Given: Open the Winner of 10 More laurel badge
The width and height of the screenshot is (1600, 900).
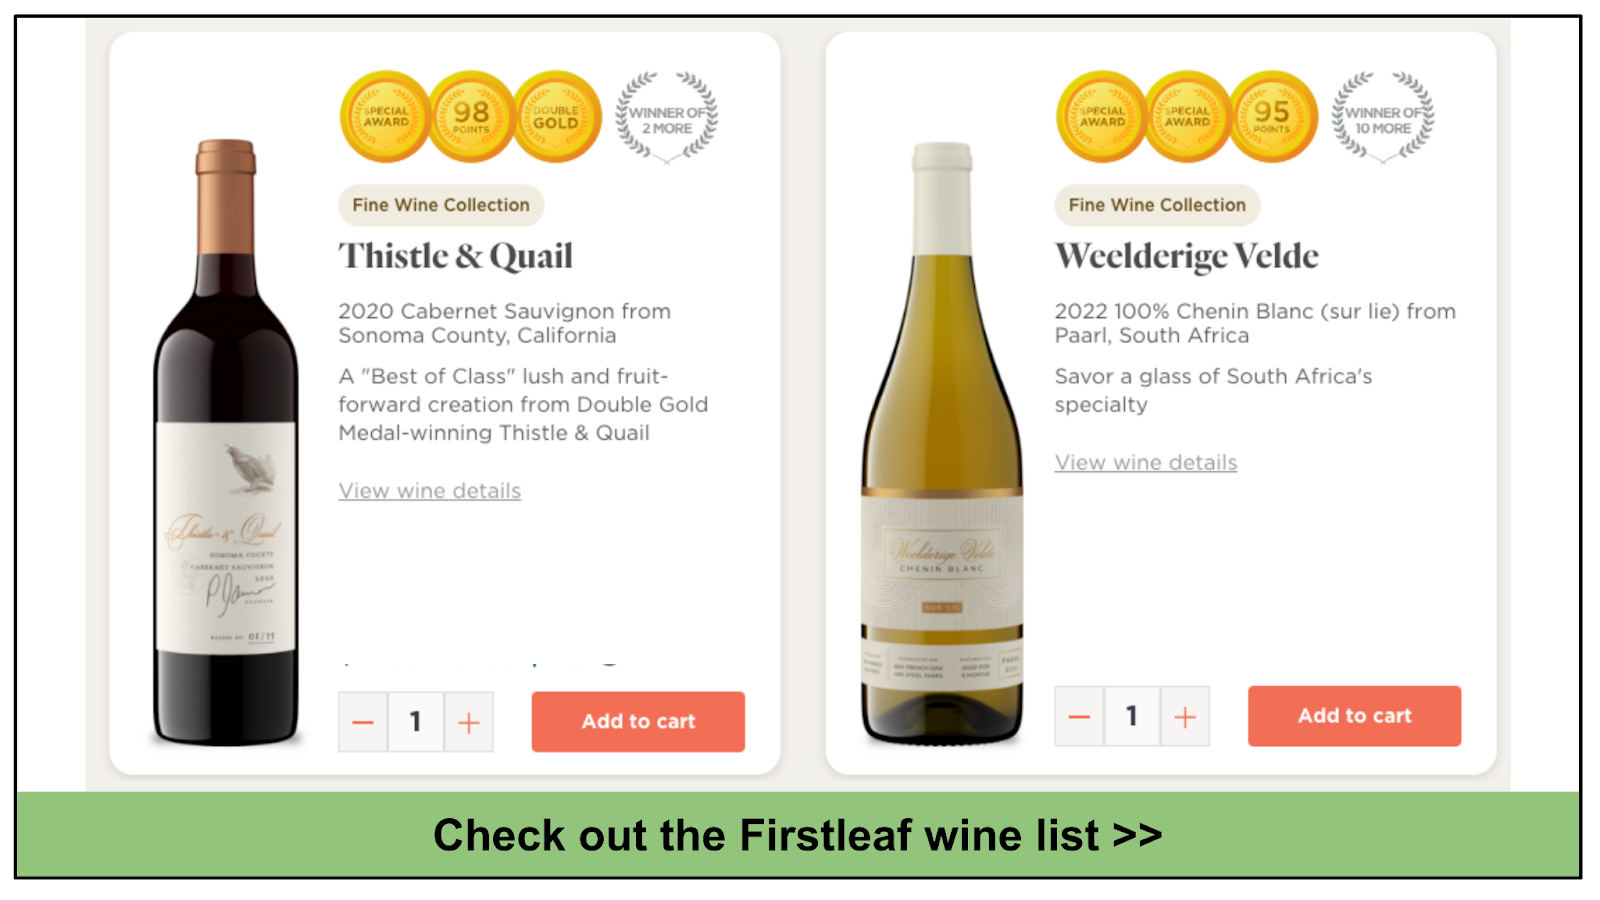Looking at the screenshot, I should [x=1383, y=117].
